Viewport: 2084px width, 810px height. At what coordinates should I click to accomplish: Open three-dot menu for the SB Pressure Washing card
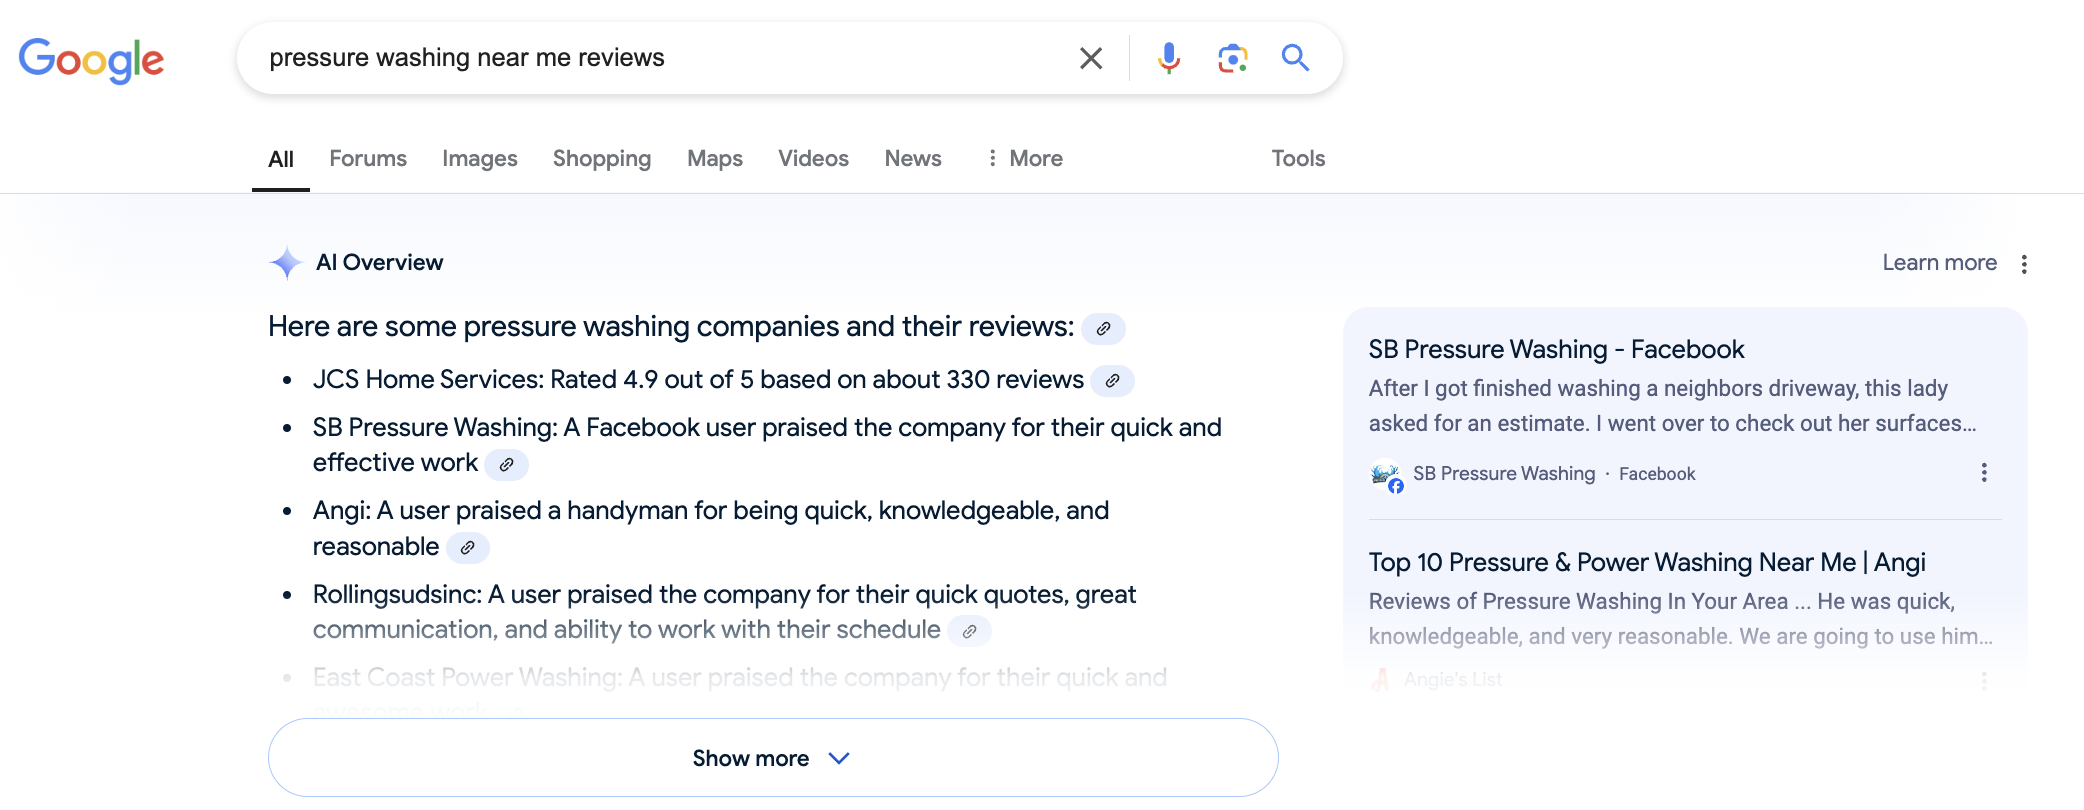point(1984,473)
